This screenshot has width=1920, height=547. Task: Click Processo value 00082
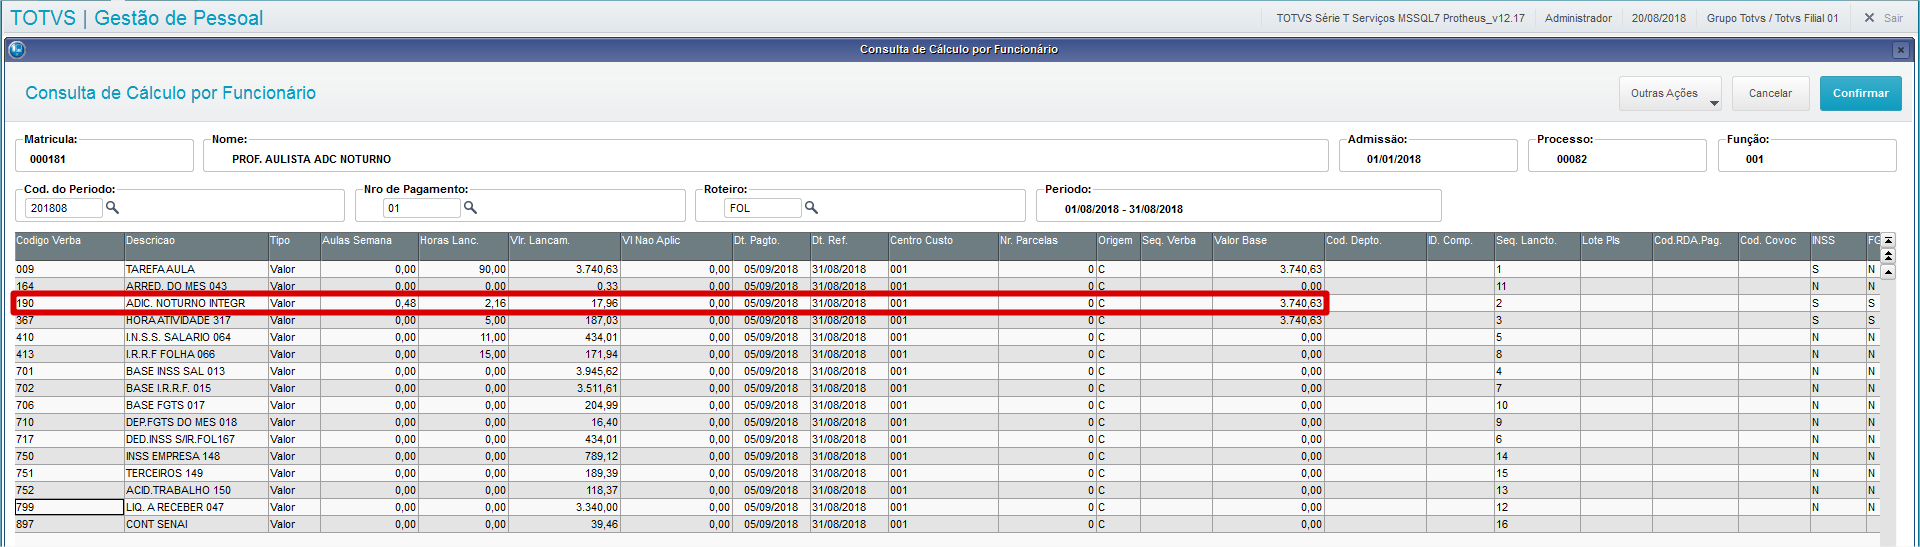coord(1572,159)
